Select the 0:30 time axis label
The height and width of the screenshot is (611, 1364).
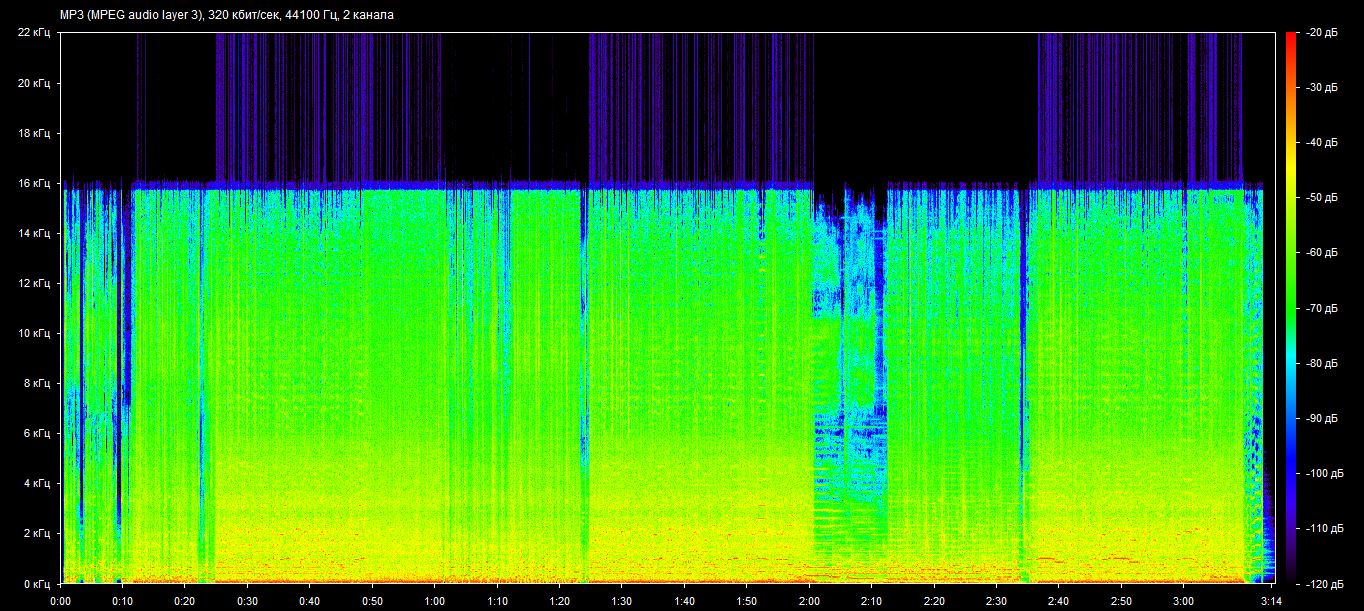coord(247,601)
